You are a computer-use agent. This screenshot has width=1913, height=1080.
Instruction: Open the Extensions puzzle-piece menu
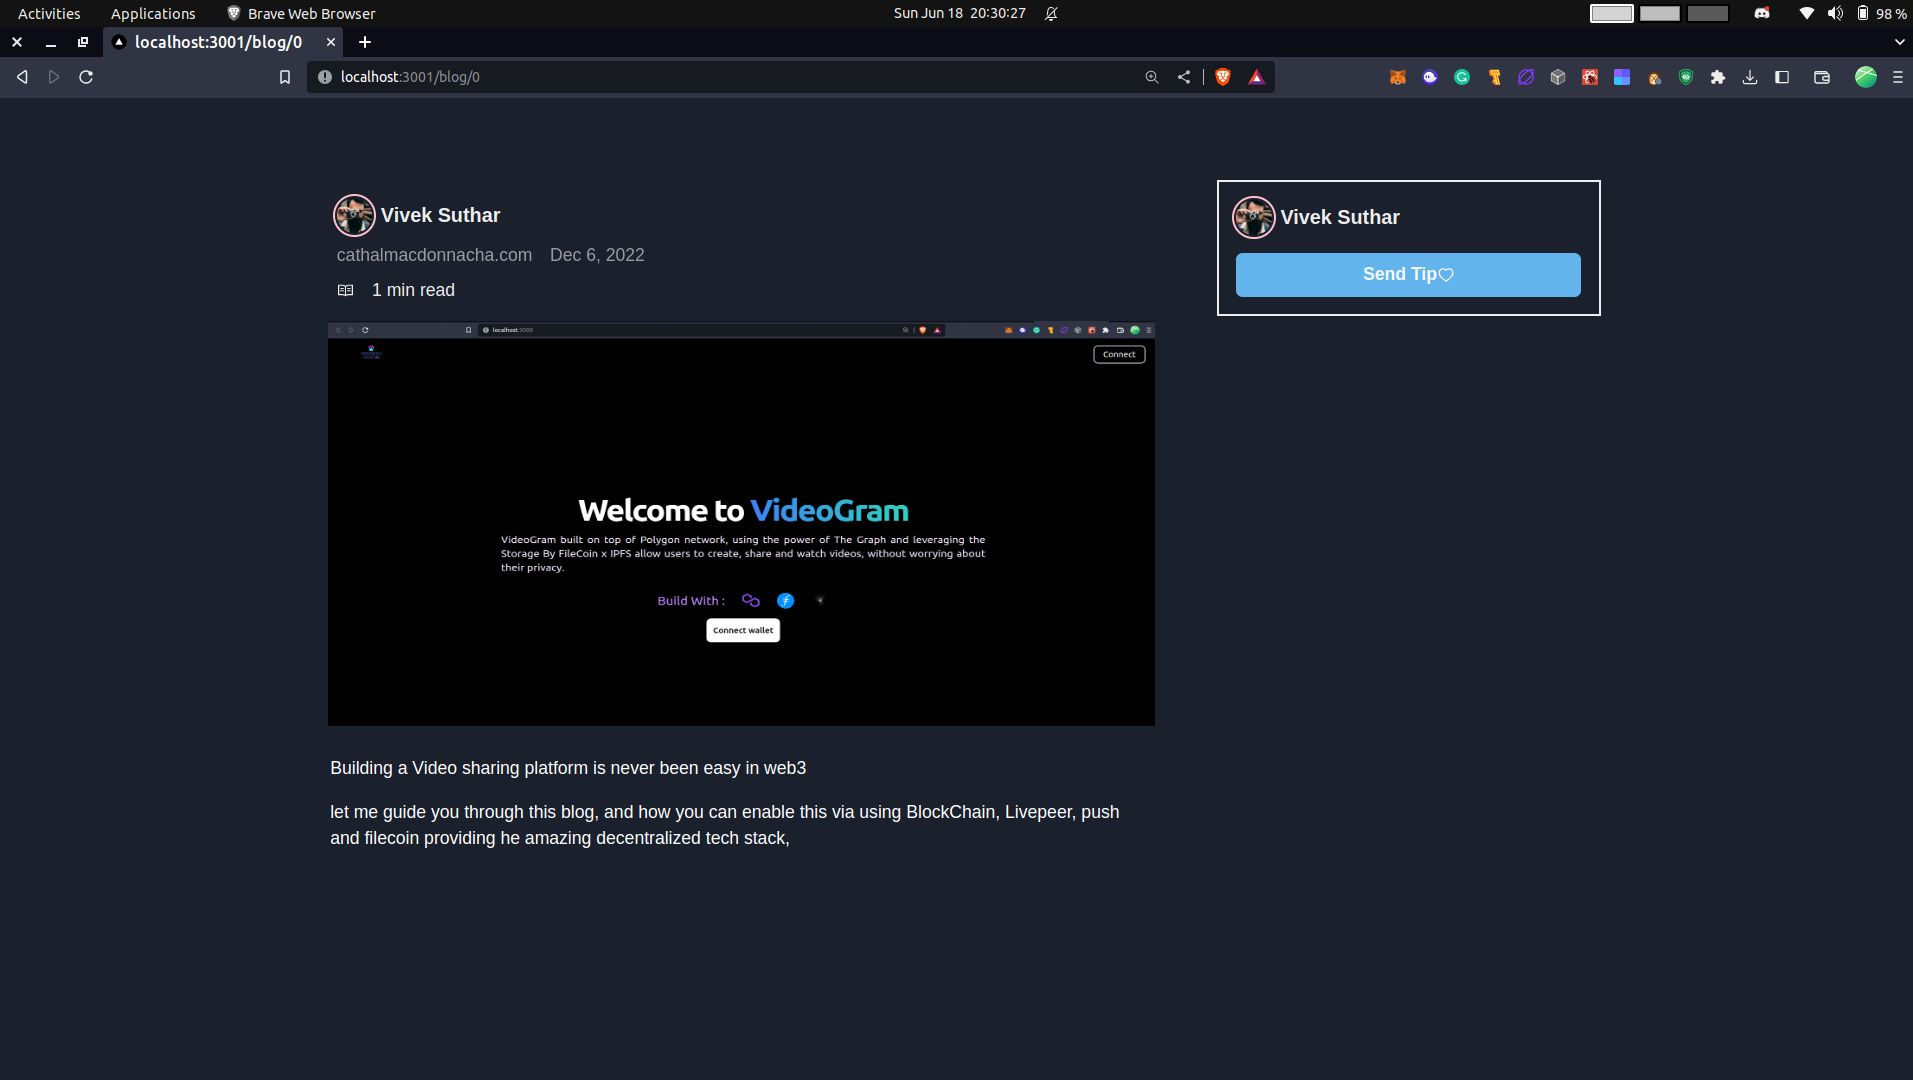[x=1718, y=77]
